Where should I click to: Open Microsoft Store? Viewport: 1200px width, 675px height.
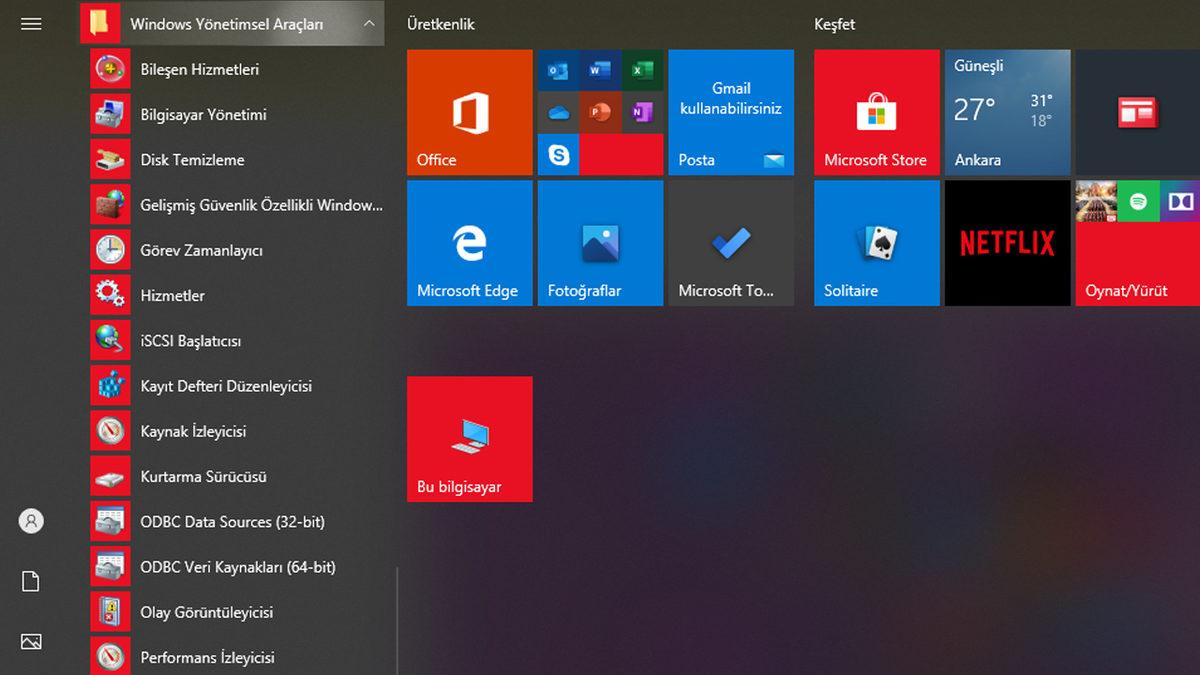point(876,112)
